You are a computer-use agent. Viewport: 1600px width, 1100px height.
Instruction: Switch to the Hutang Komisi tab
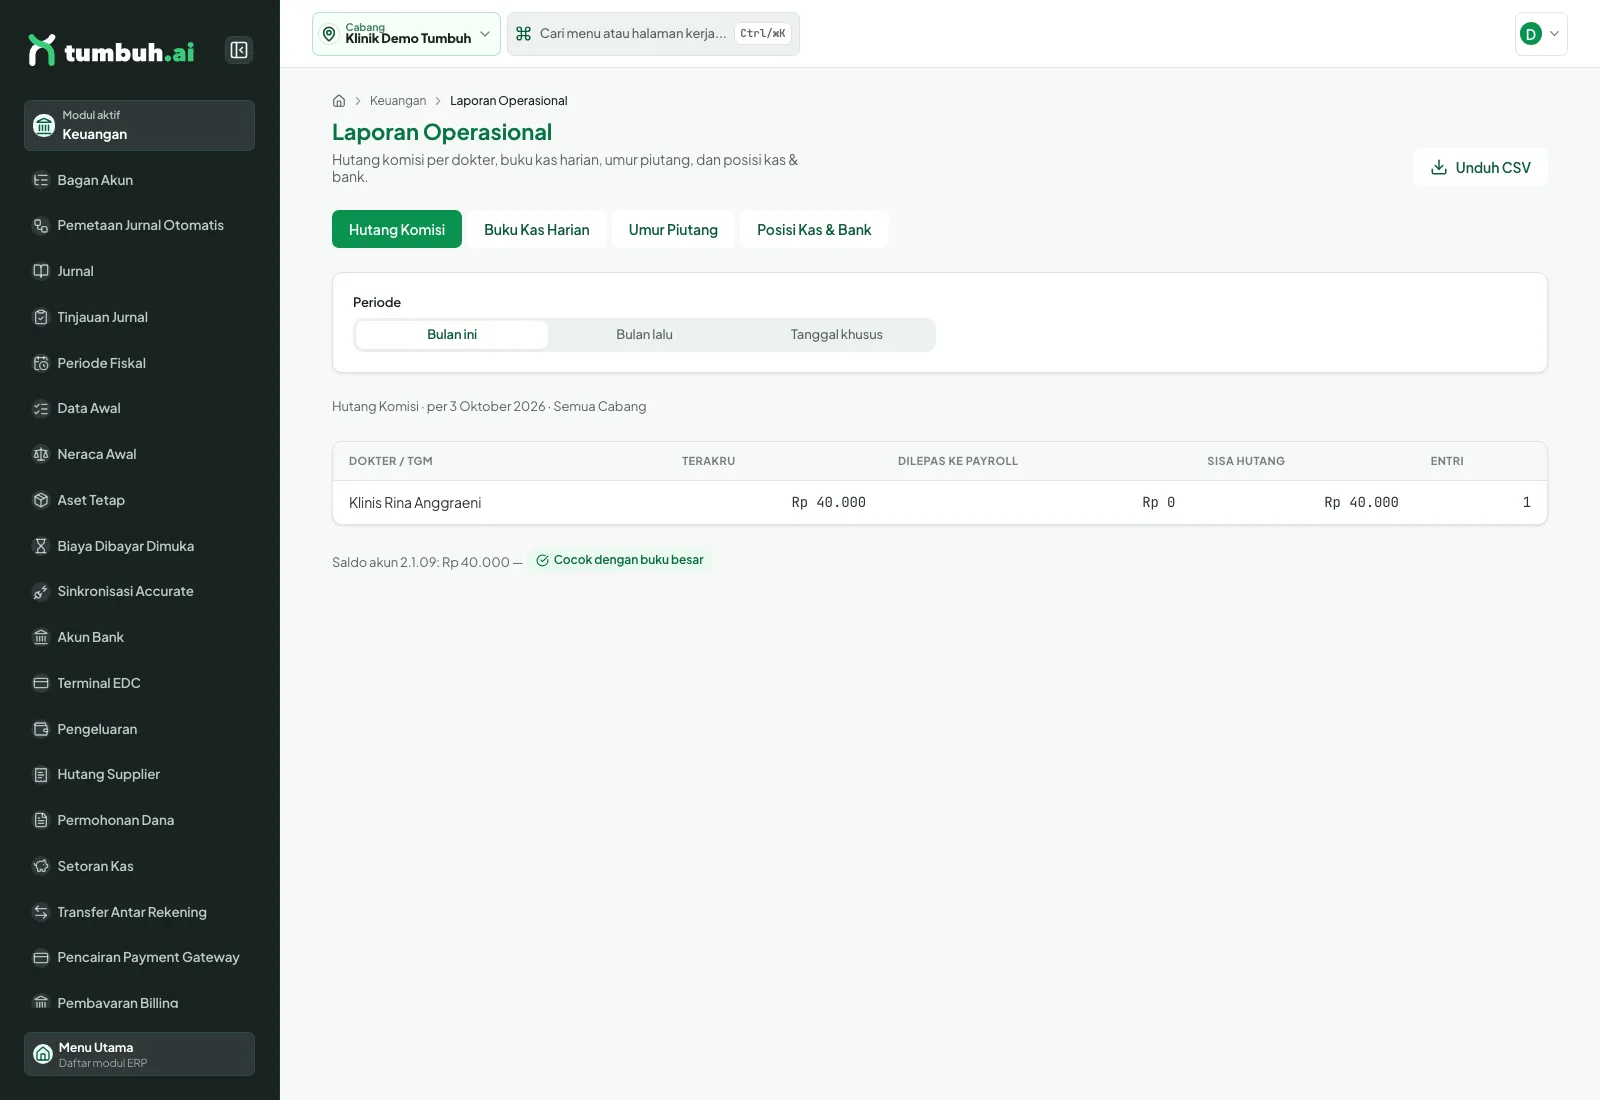pyautogui.click(x=397, y=229)
